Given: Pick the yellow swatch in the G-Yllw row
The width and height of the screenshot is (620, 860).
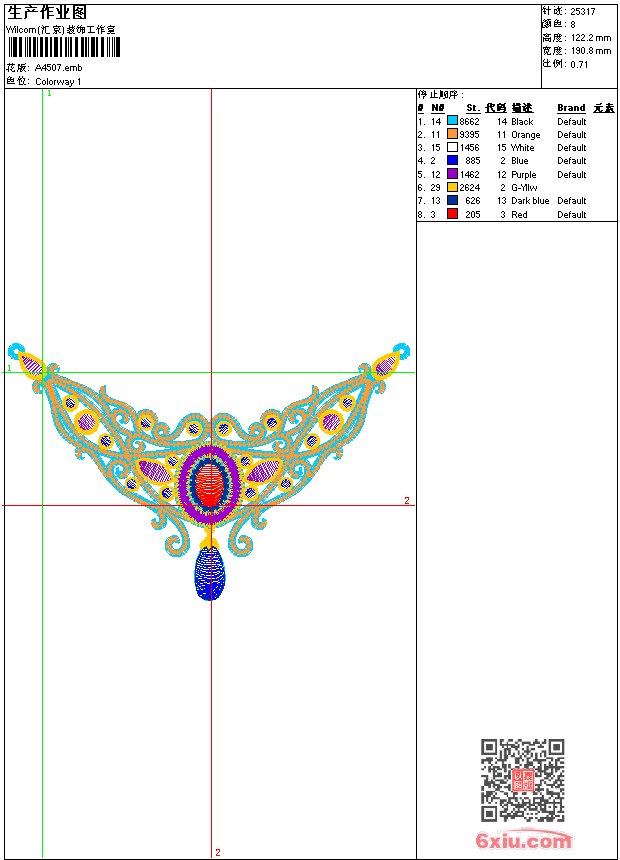Looking at the screenshot, I should (452, 187).
